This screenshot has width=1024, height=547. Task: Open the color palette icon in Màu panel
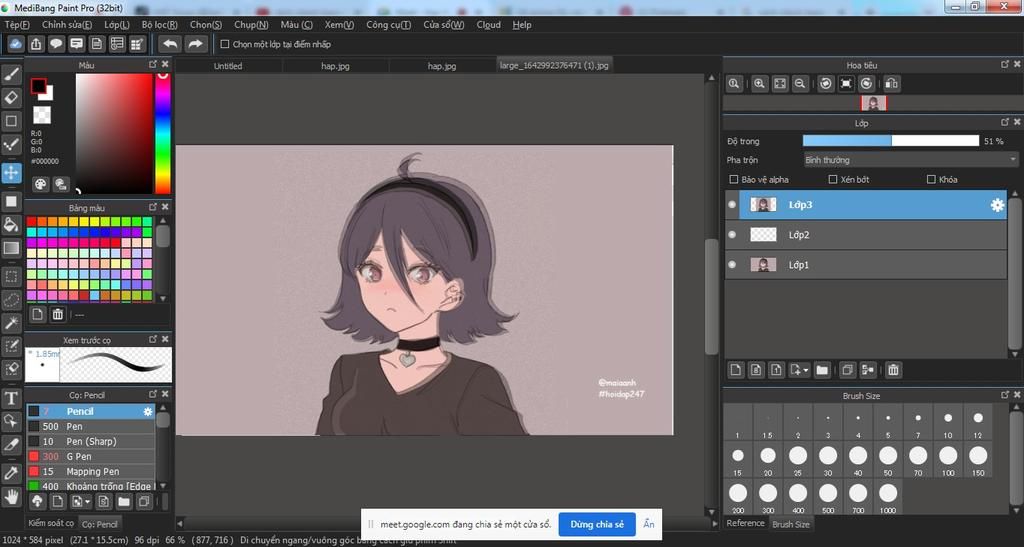(40, 185)
